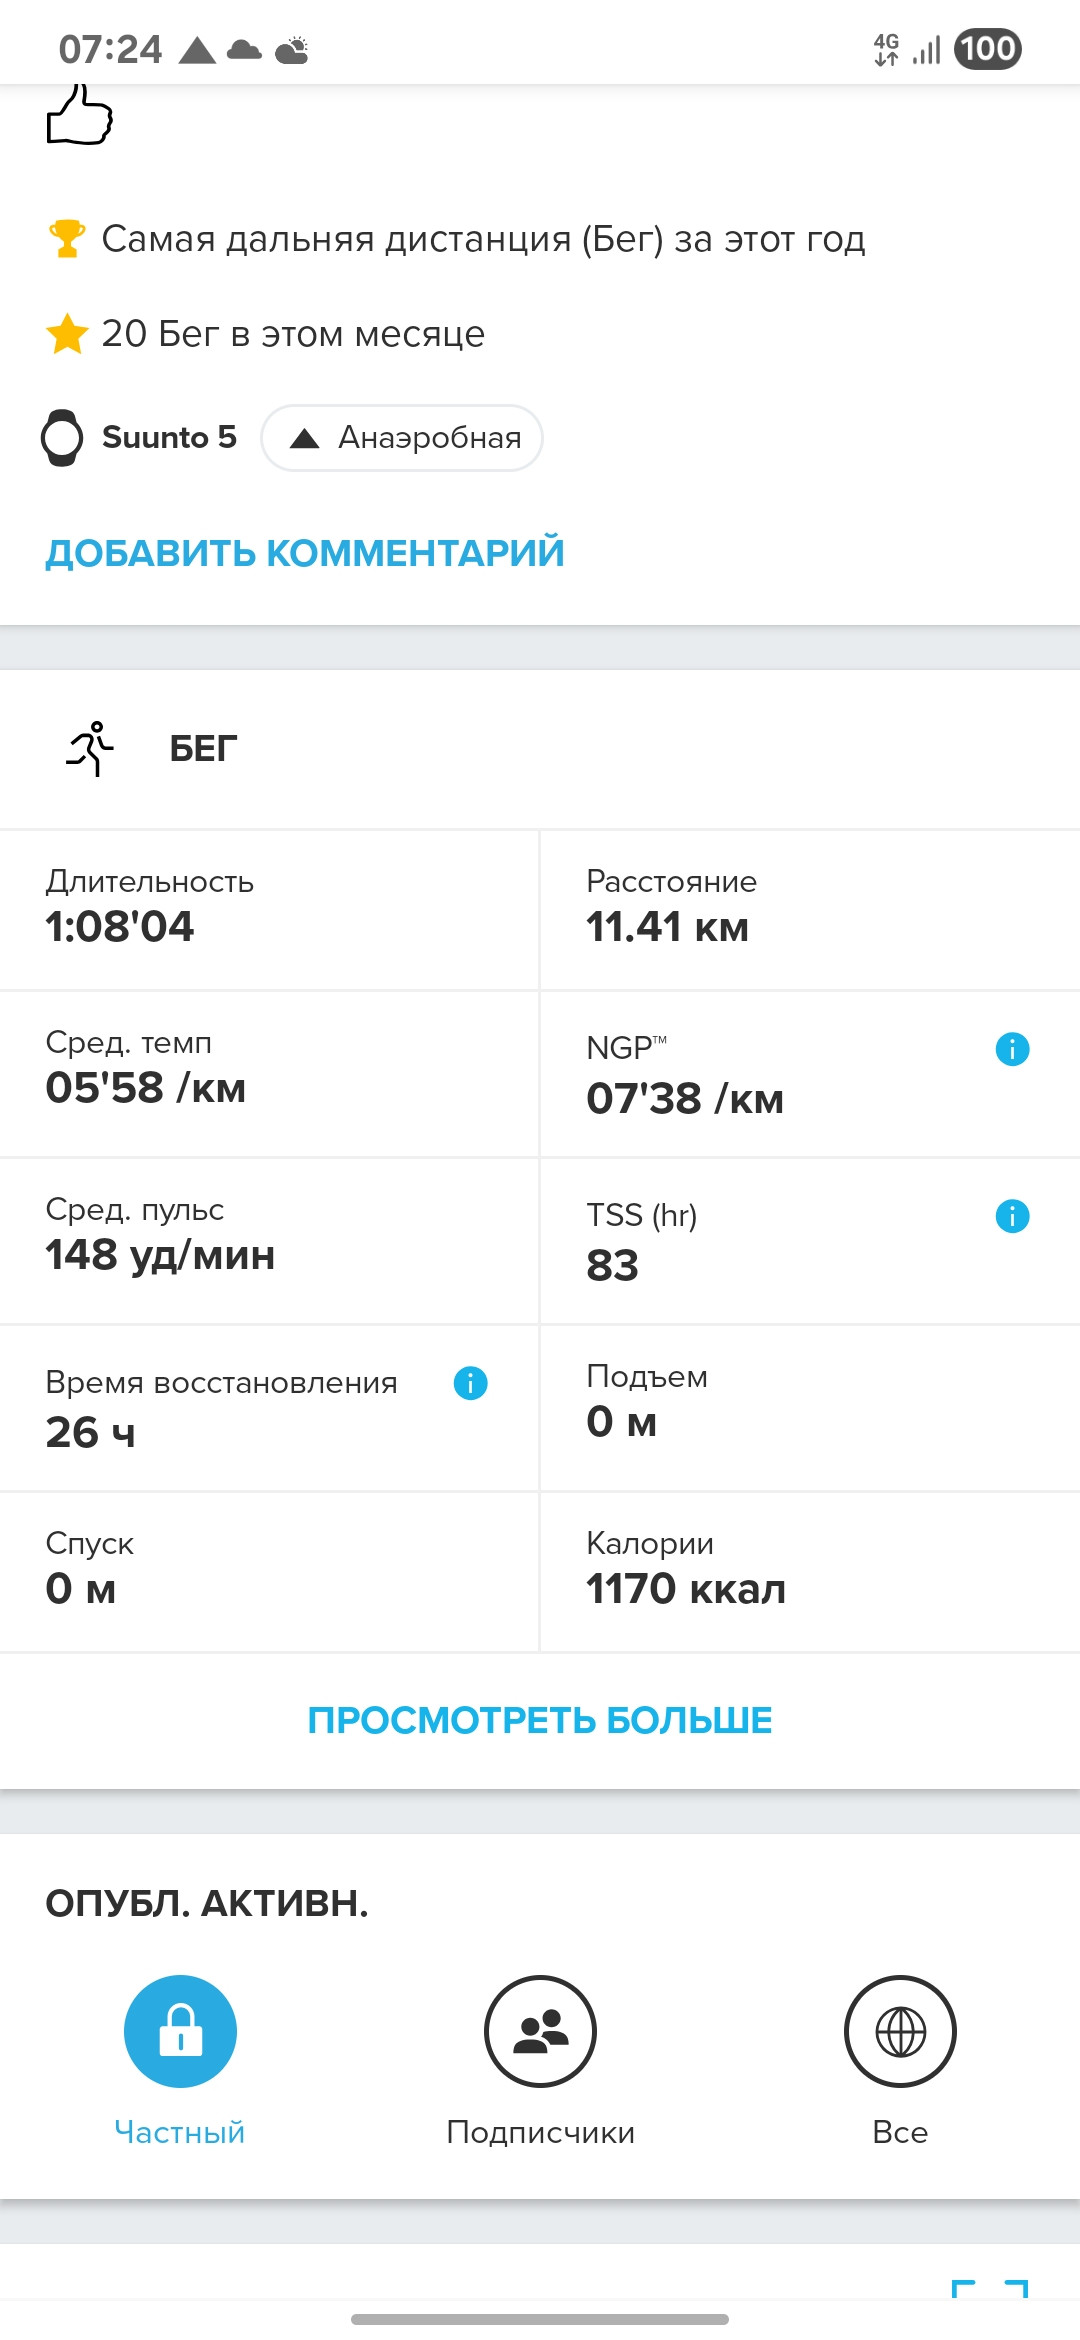Tap ДОБАВИТЬ КОММЕНТАРИЙ link
The height and width of the screenshot is (2340, 1080).
pyautogui.click(x=305, y=553)
